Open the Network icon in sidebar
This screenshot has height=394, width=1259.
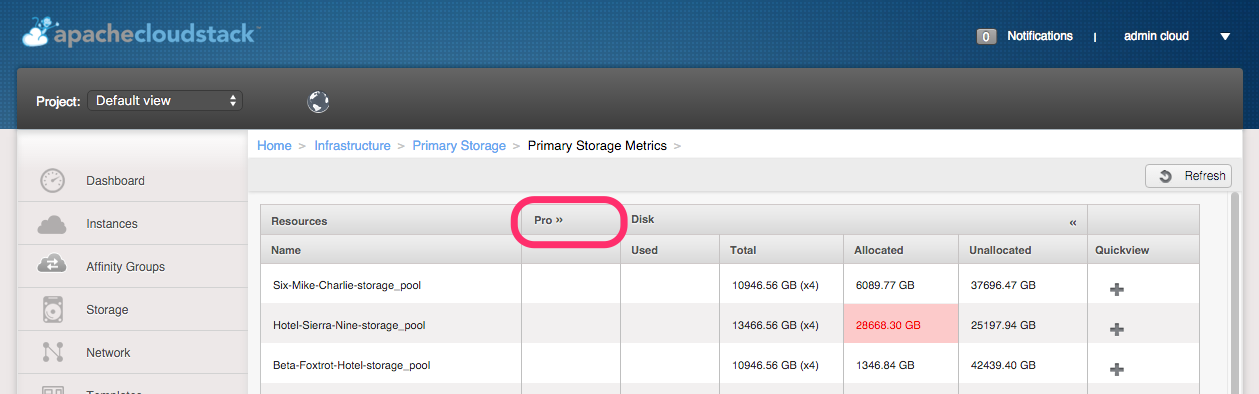(53, 352)
